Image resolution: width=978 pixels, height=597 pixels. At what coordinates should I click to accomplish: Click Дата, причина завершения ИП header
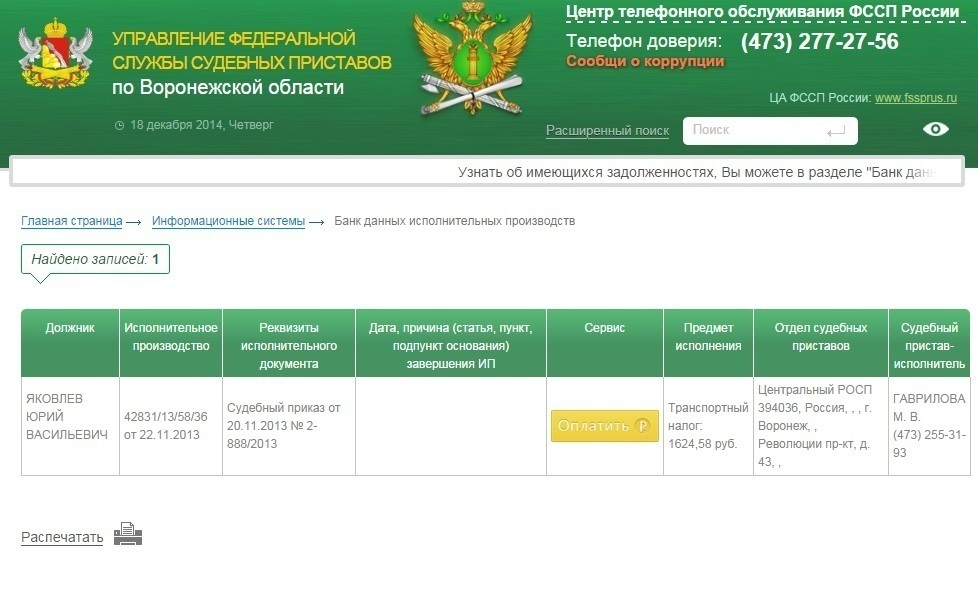pos(451,342)
